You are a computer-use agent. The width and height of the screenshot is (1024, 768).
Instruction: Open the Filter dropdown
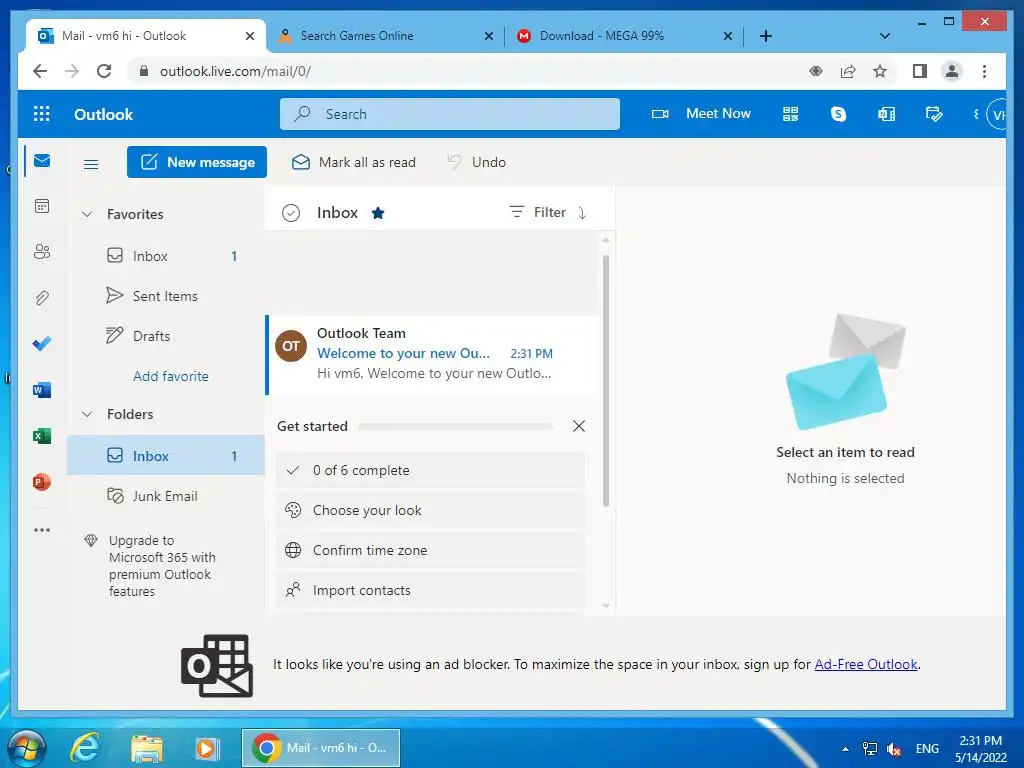537,212
